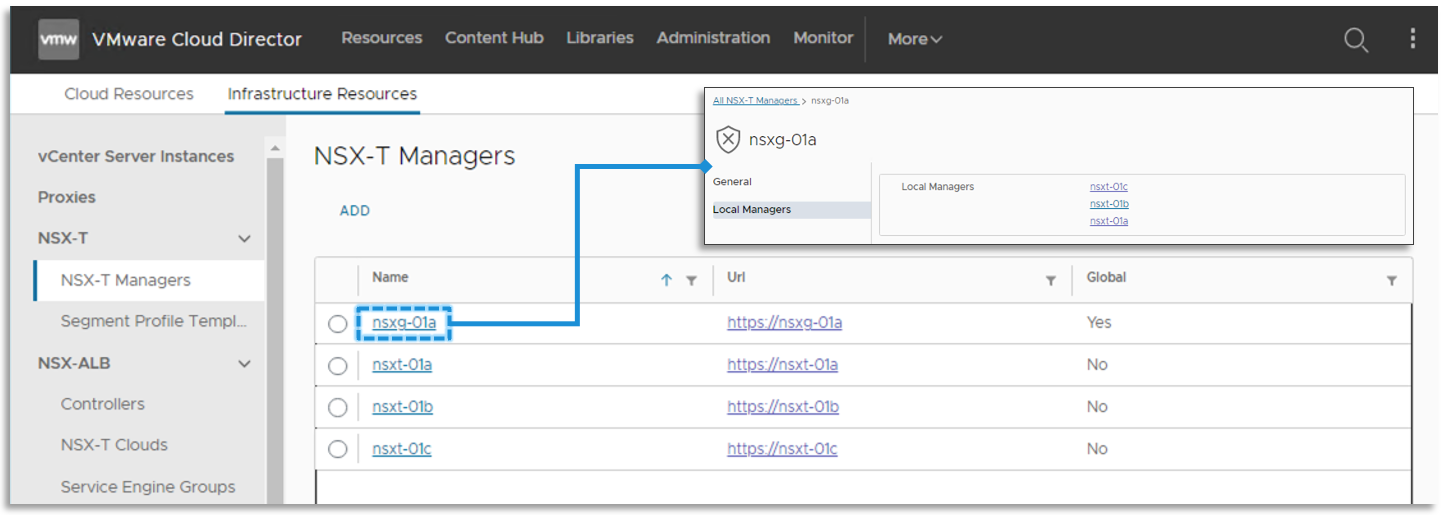Viewport: 1444px width, 515px height.
Task: Collapse the NSX-T sidebar section
Action: [244, 239]
